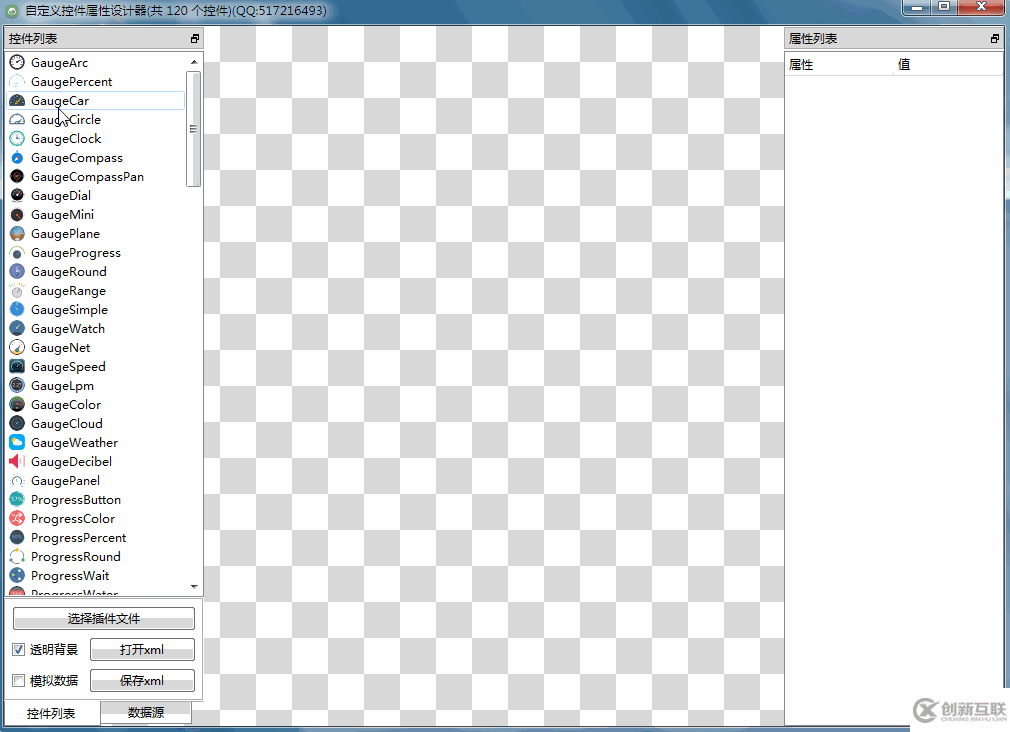Select the GaugeArc control icon

(x=17, y=63)
